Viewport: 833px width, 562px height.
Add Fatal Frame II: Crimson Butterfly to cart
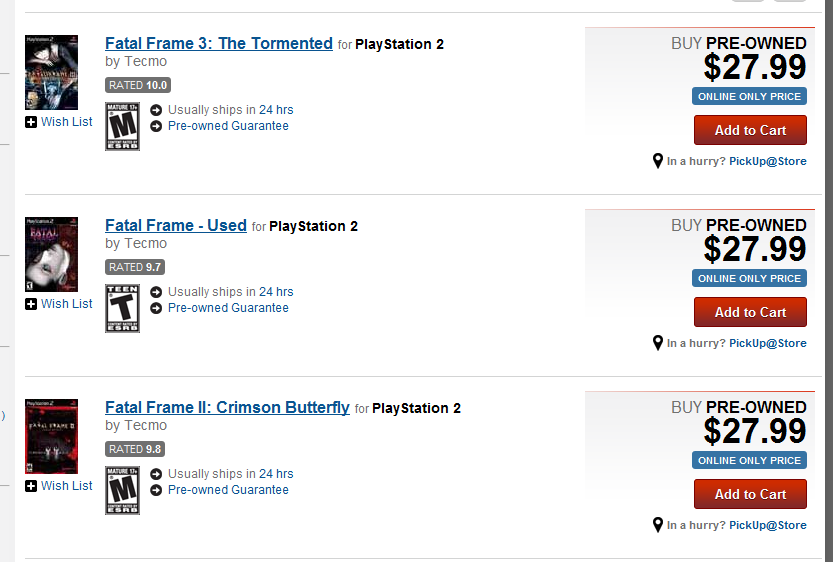pos(750,494)
